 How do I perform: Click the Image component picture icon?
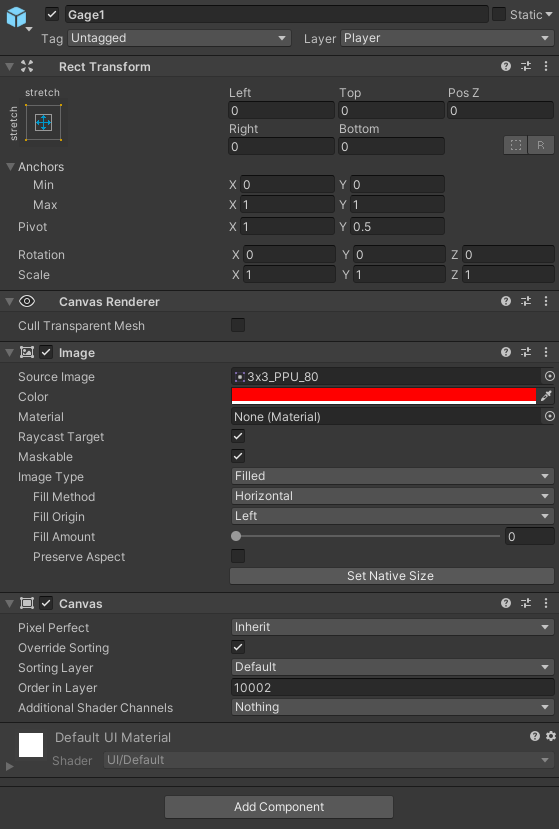tap(26, 352)
